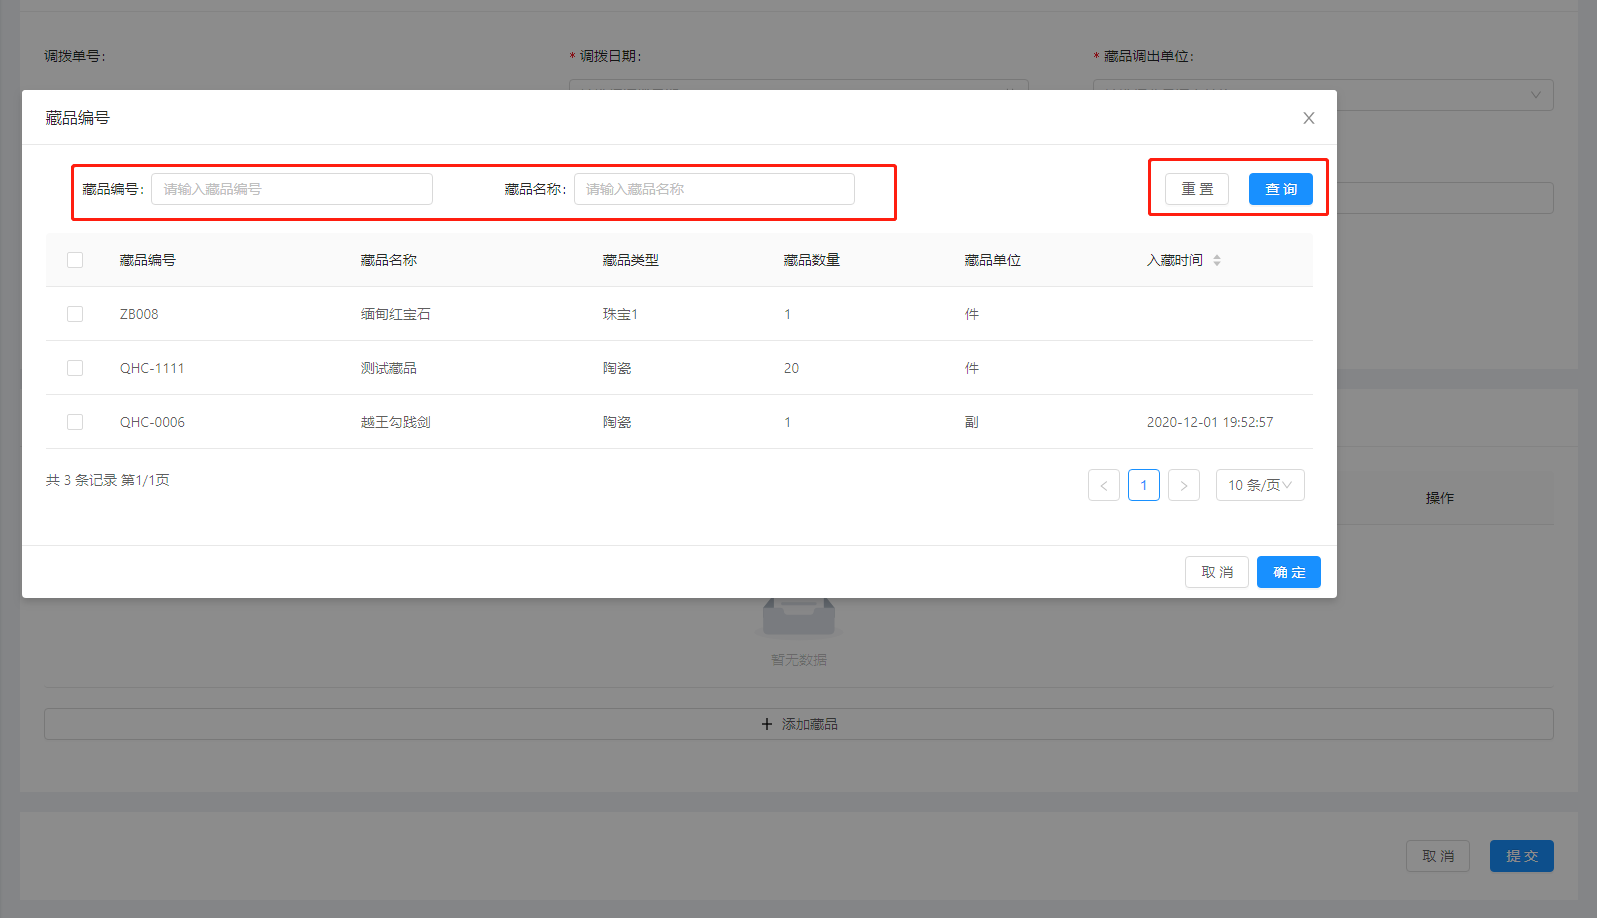The image size is (1597, 918).
Task: Click the quantity 20 cell
Action: click(x=791, y=368)
